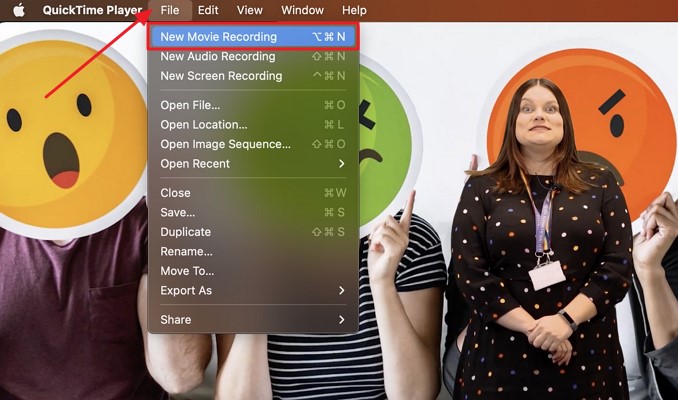Select Open Location… menu entry
Viewport: 678px width, 400px height.
tap(253, 125)
